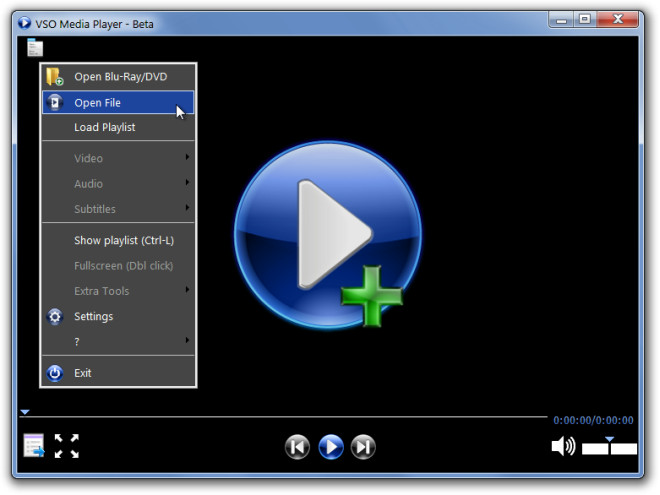The height and width of the screenshot is (495, 660).
Task: Click the gear icon beside Settings
Action: [55, 317]
